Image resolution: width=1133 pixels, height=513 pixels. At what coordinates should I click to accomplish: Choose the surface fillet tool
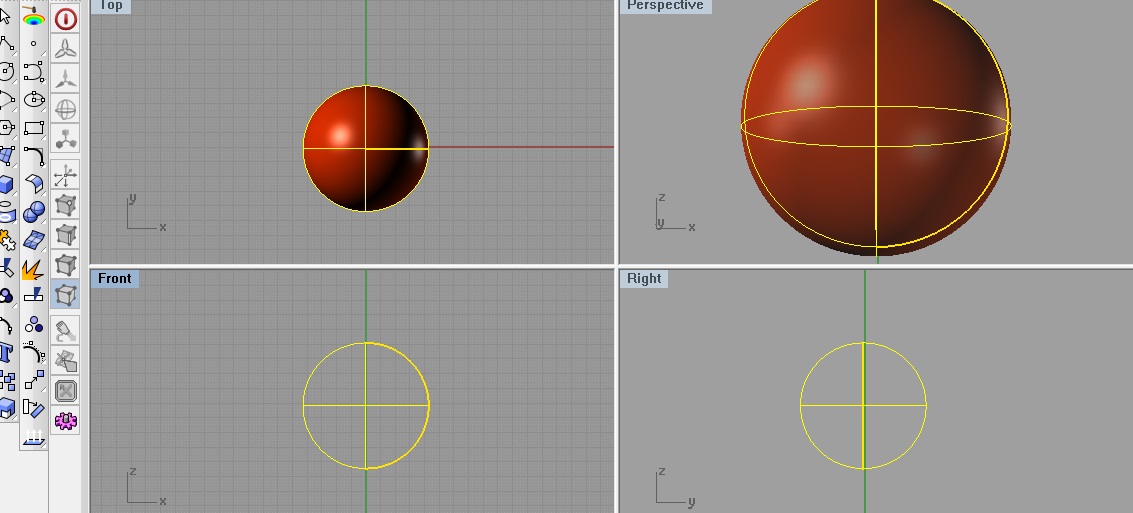pos(33,184)
